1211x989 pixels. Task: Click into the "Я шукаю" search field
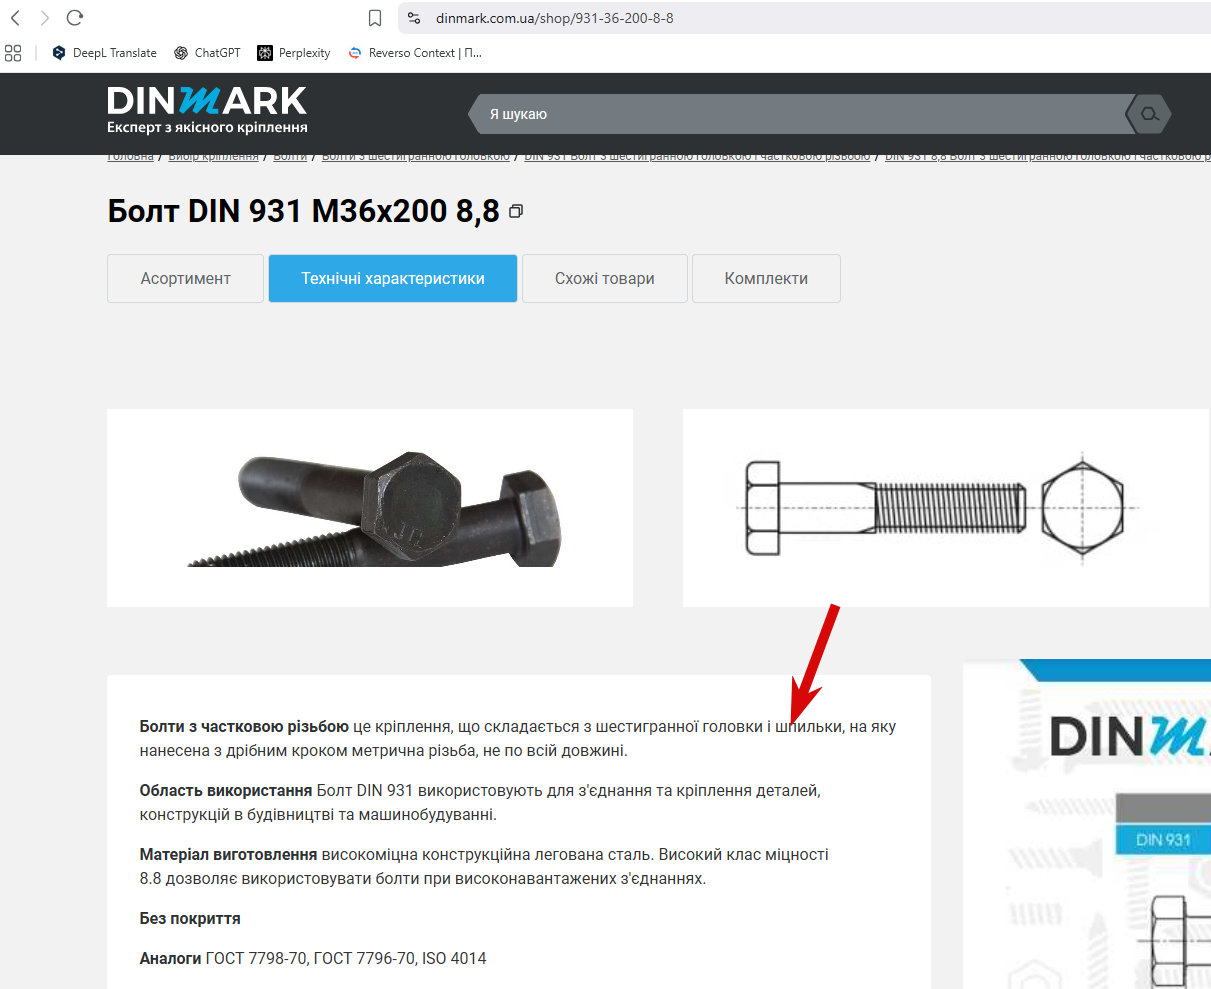pos(800,114)
